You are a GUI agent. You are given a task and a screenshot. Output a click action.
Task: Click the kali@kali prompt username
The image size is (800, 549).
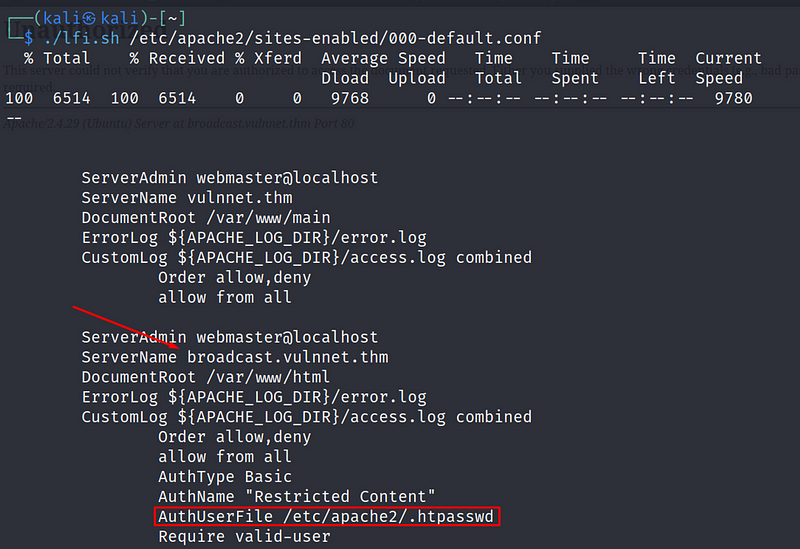90,18
